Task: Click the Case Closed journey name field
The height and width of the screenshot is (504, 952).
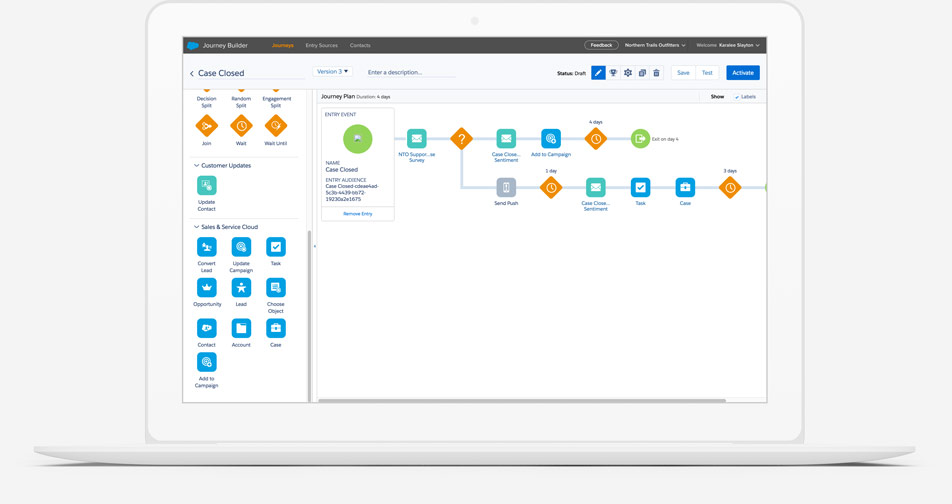Action: click(x=251, y=73)
